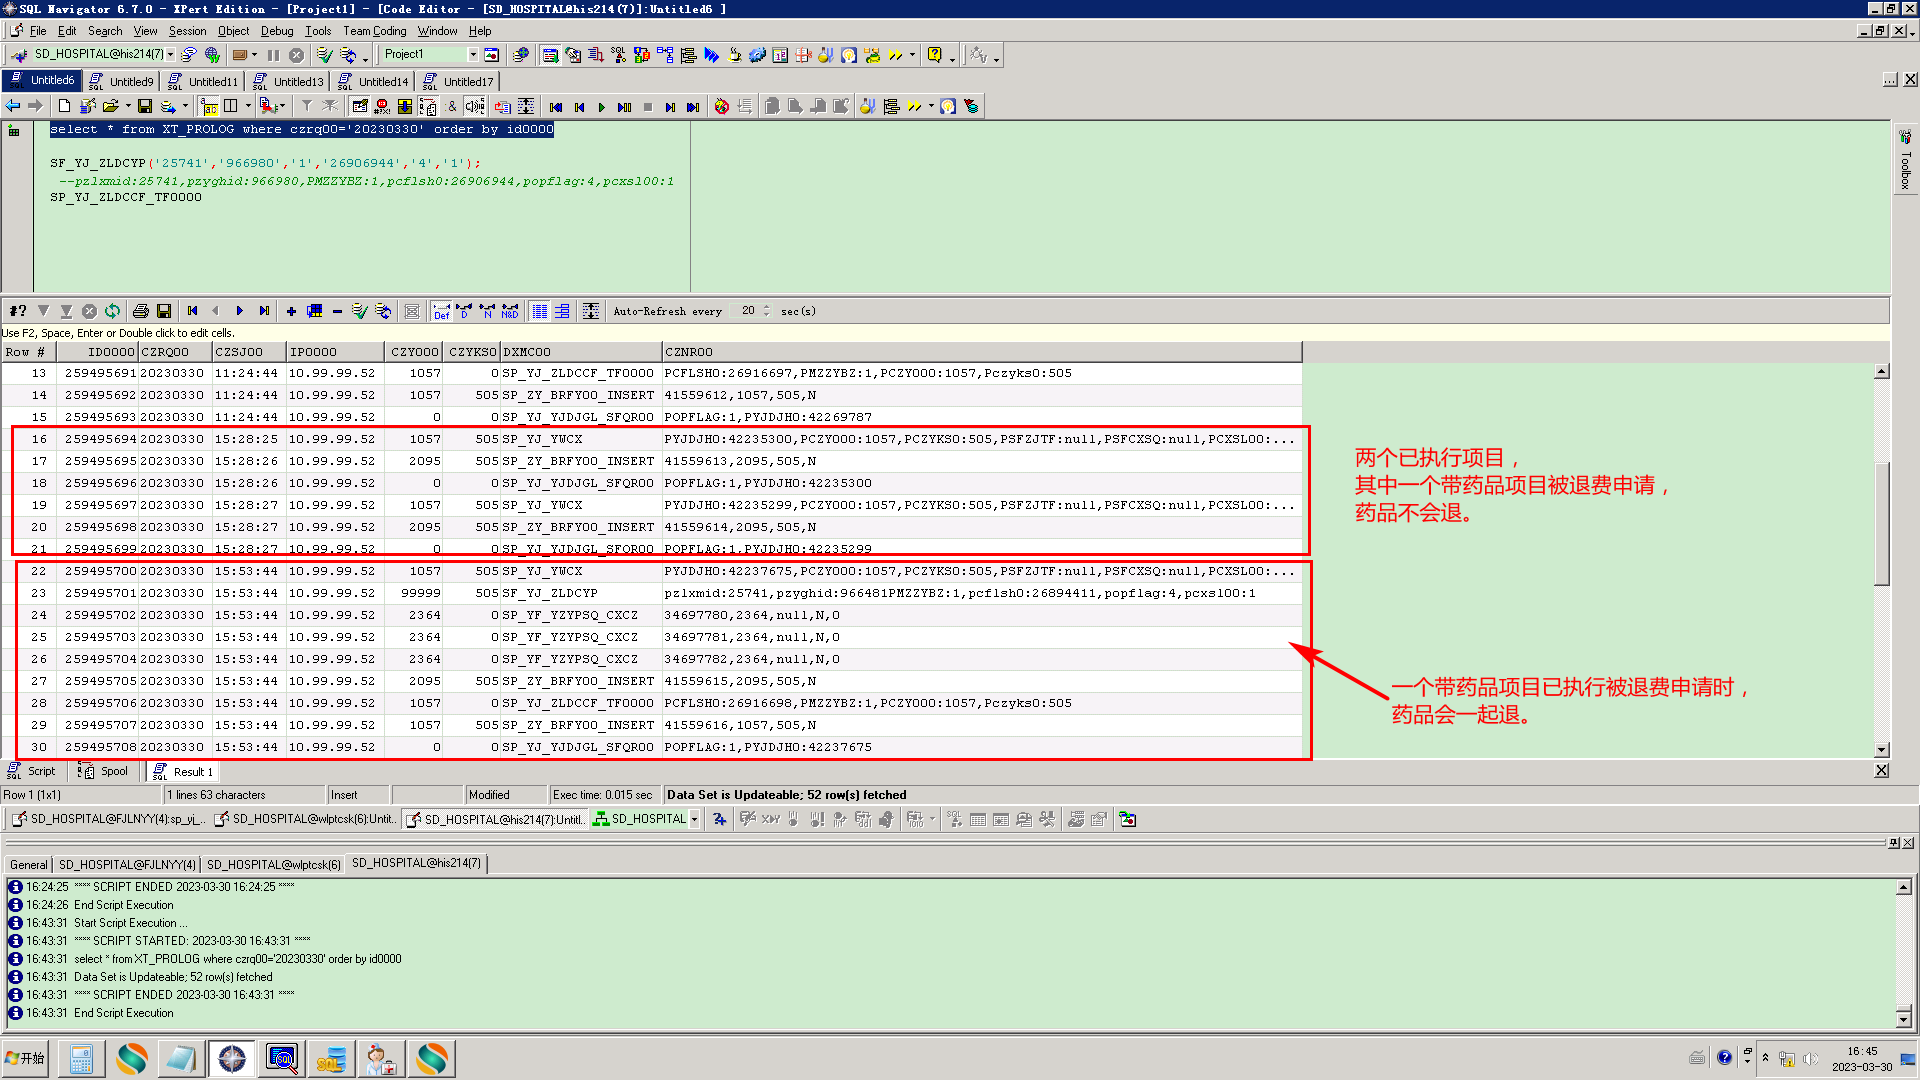Toggle the N&D grid display mode
This screenshot has width=1920, height=1080.
(510, 311)
